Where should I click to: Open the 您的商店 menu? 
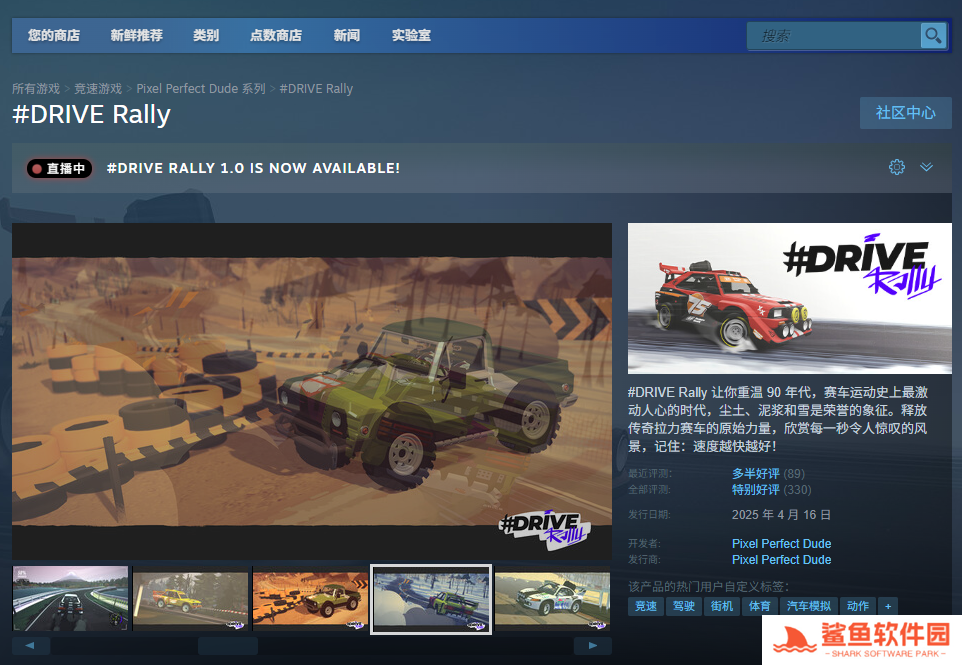54,35
